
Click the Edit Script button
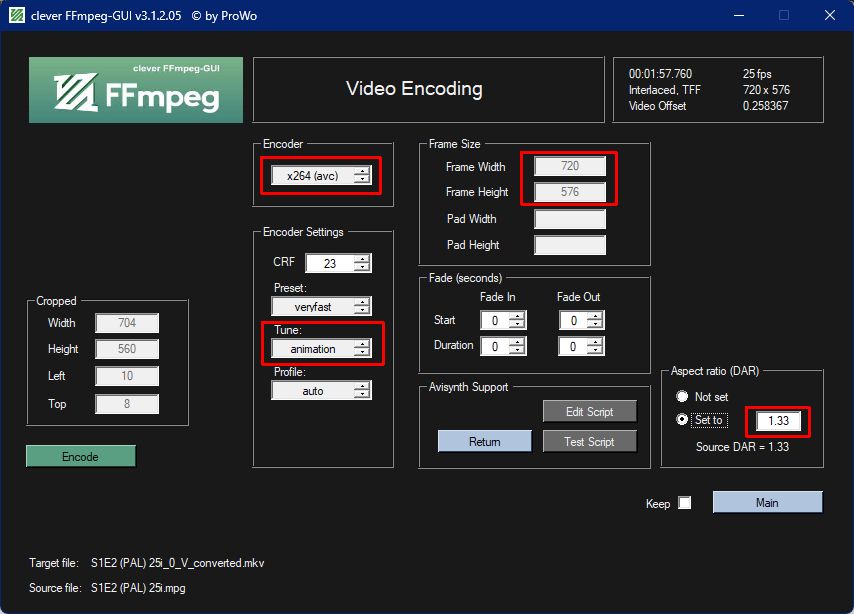pos(589,411)
